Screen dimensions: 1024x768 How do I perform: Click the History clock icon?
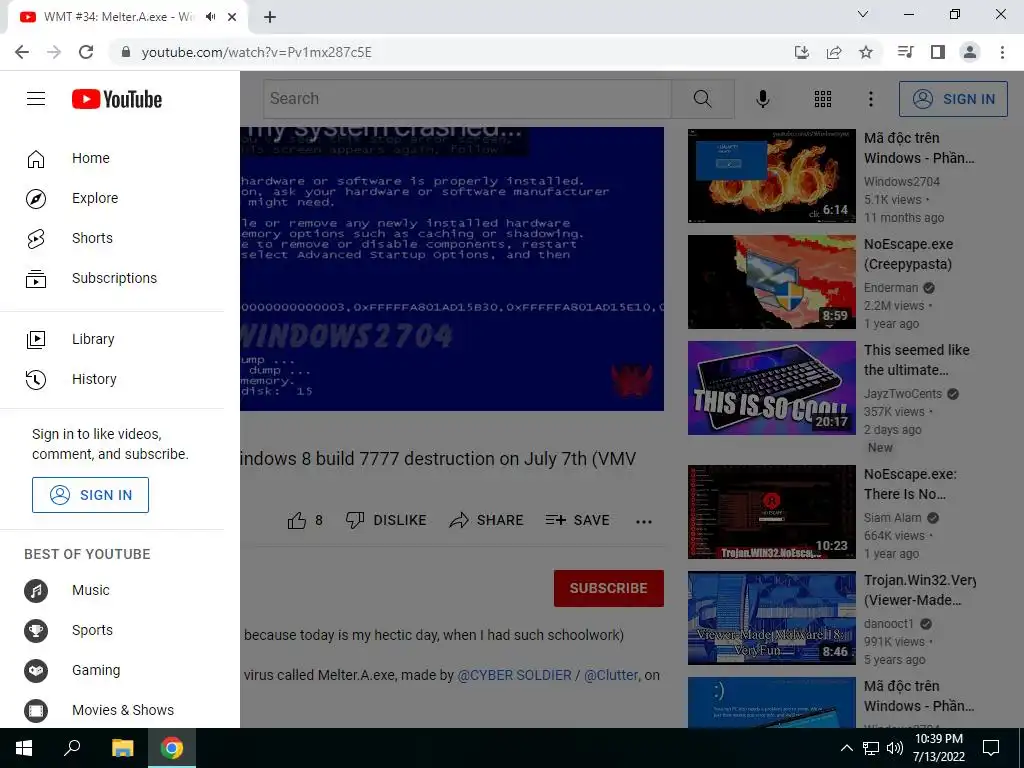(36, 379)
